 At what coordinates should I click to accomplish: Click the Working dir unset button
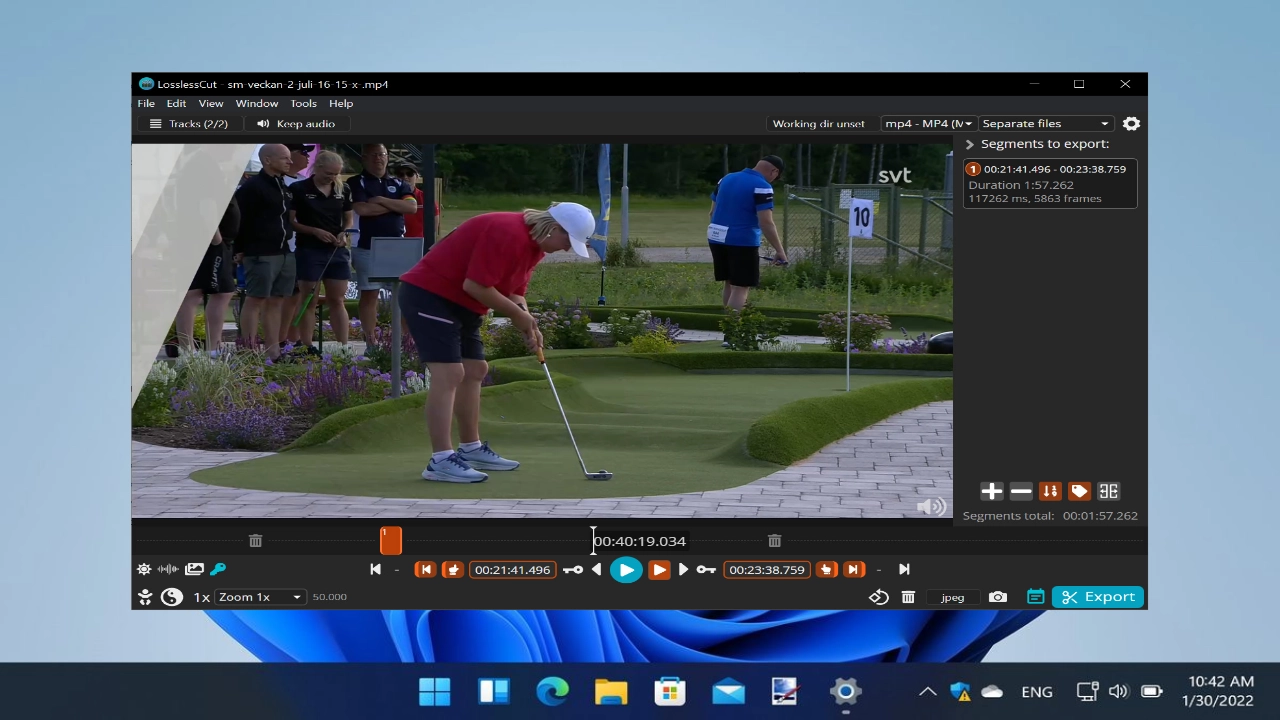[818, 124]
